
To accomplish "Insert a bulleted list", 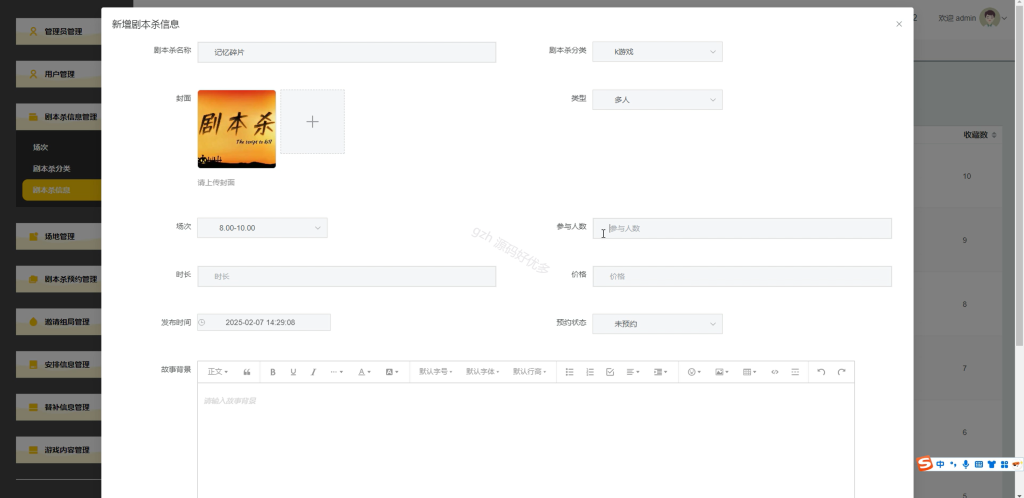I will tap(569, 372).
